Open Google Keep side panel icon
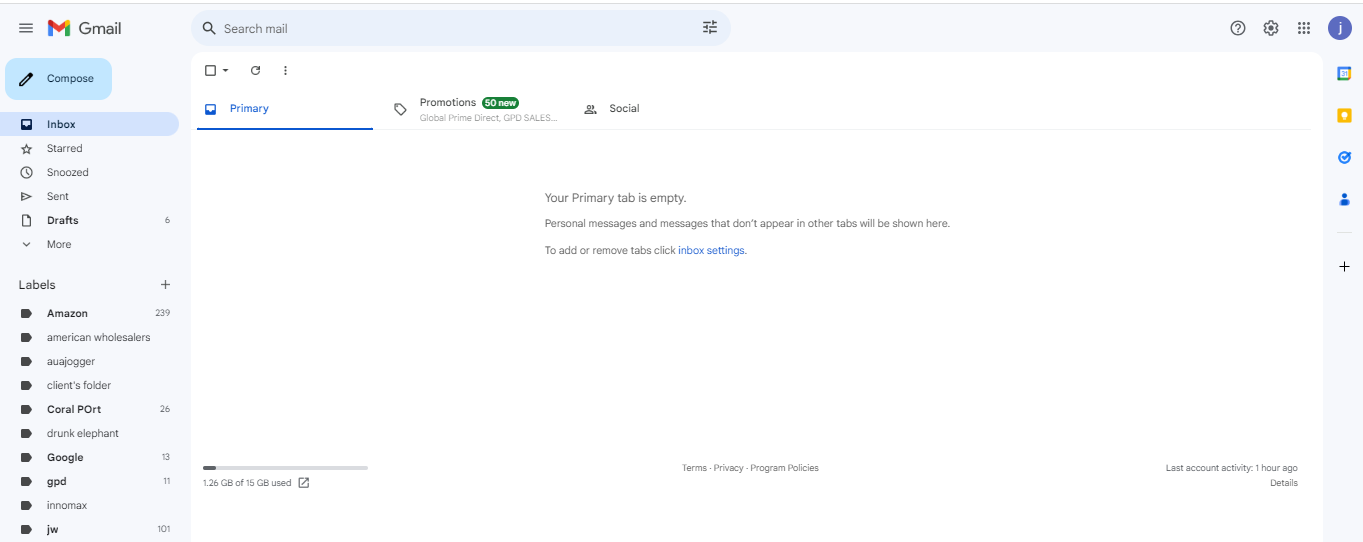The width and height of the screenshot is (1363, 542). (1344, 115)
